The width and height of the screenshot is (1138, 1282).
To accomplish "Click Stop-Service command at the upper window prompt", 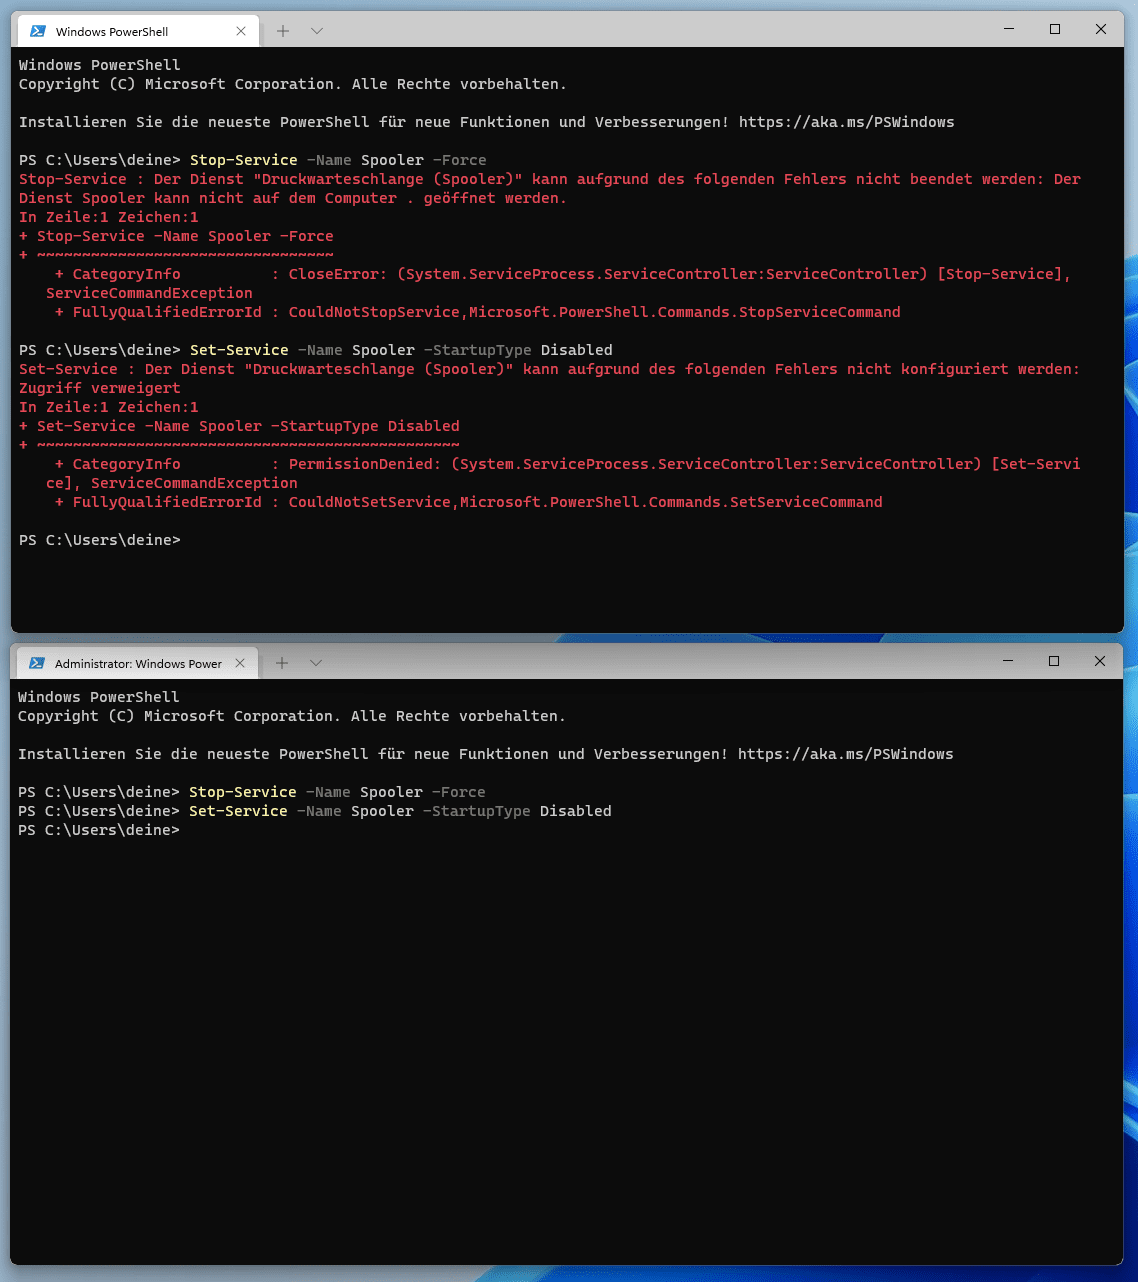I will 244,160.
